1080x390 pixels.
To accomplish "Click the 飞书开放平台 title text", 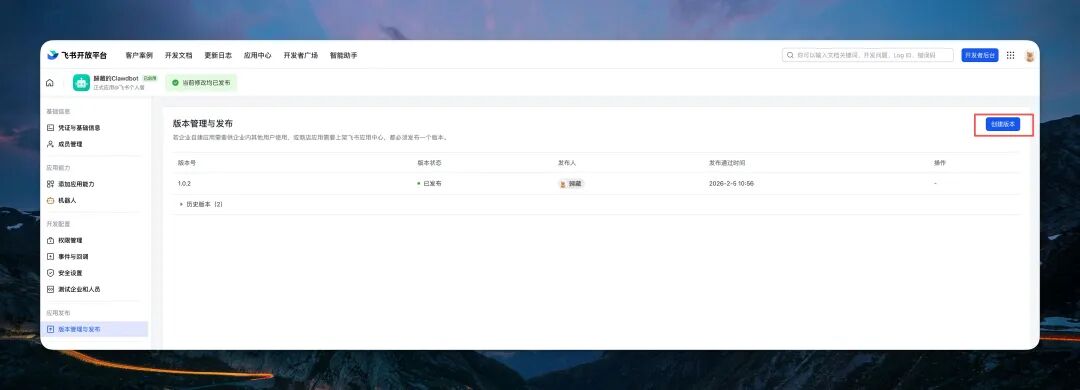I will pos(84,55).
